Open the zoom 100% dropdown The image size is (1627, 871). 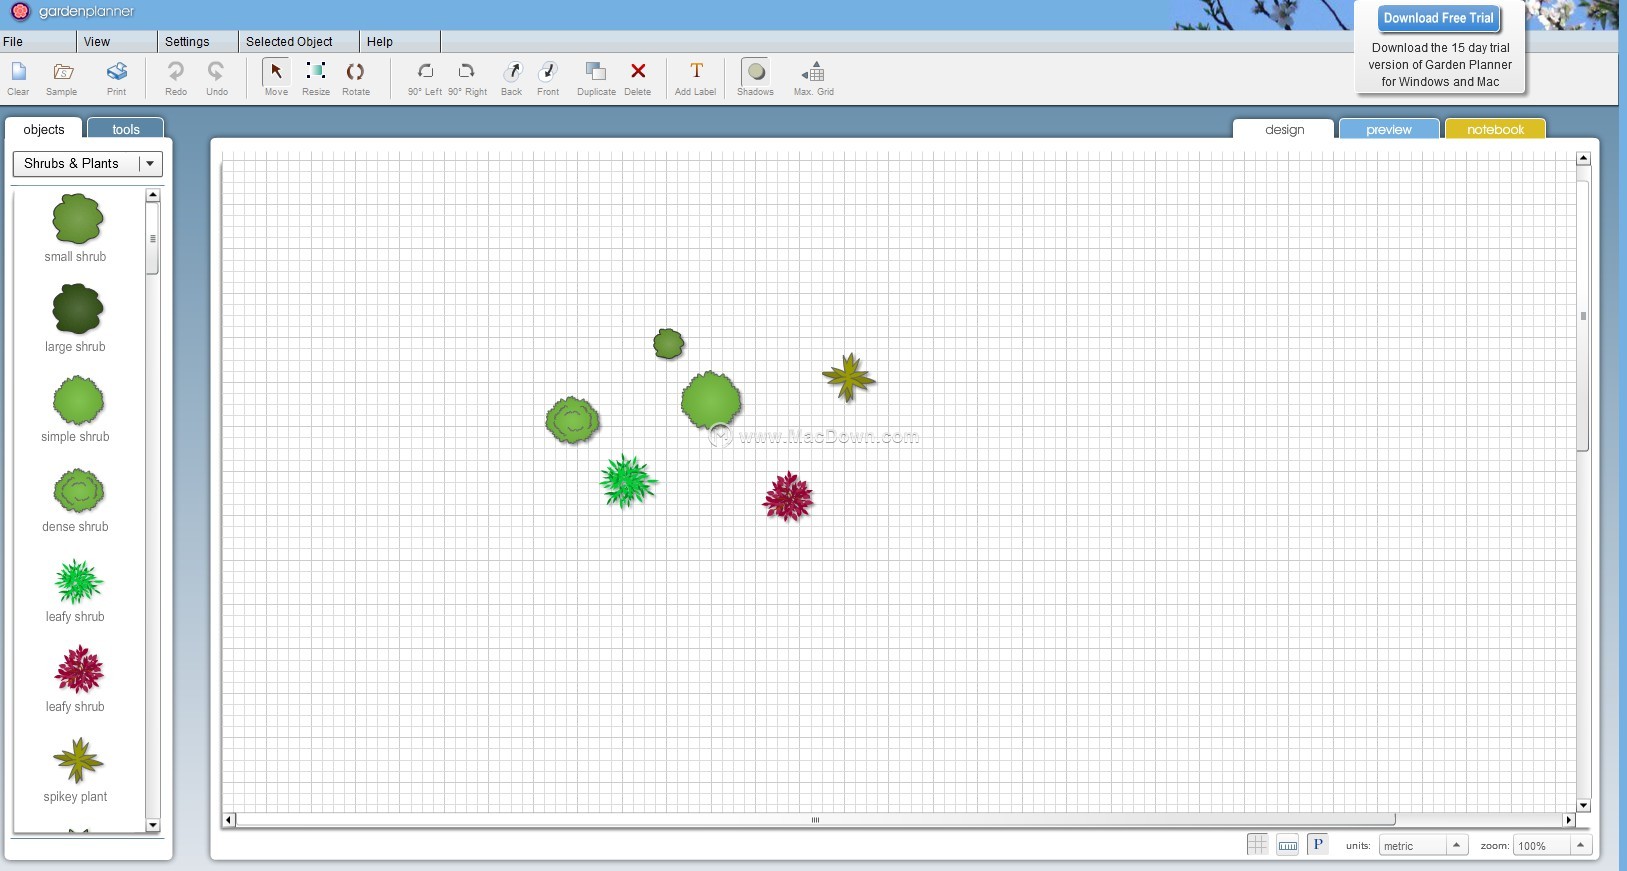pos(1552,845)
